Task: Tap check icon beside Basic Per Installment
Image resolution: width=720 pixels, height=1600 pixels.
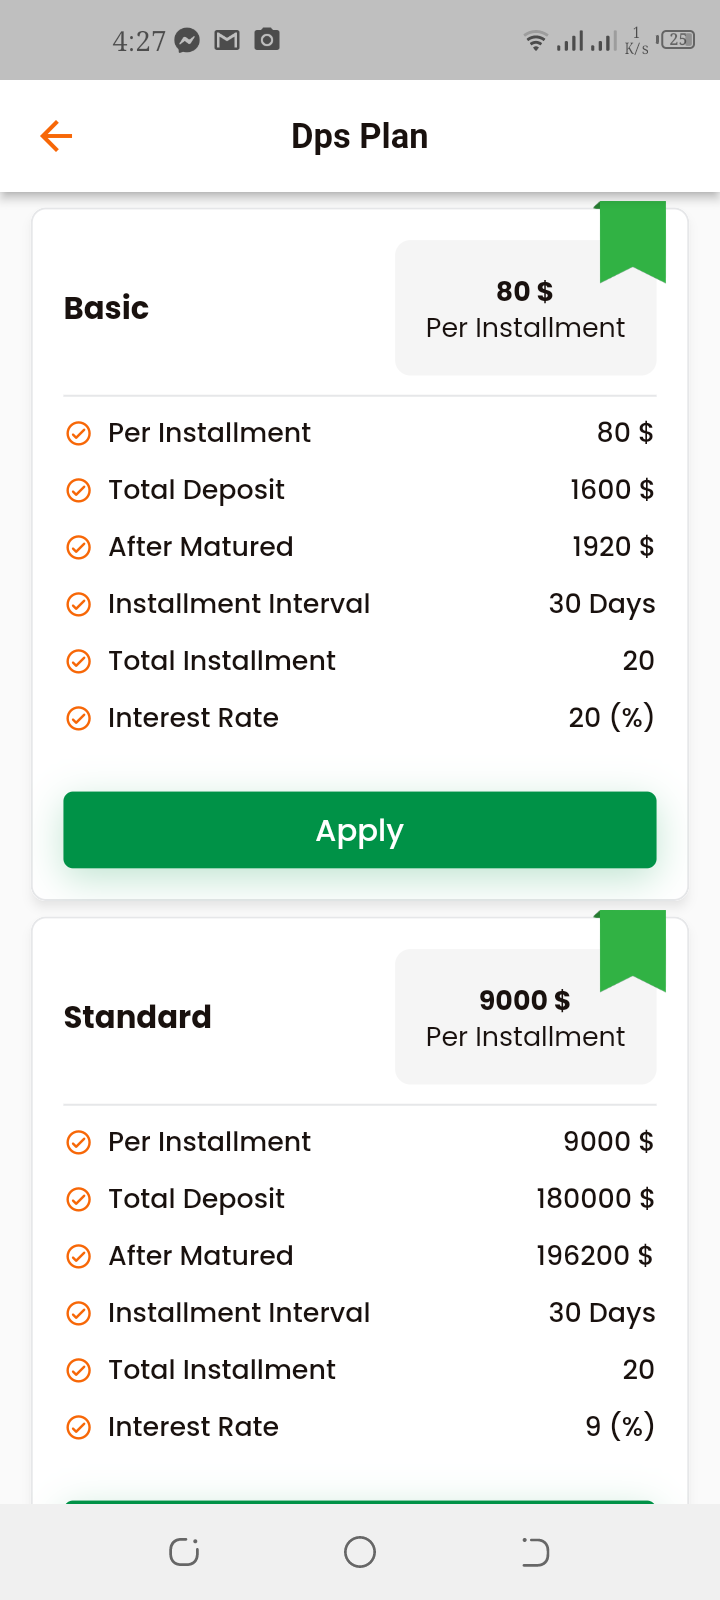Action: 78,433
